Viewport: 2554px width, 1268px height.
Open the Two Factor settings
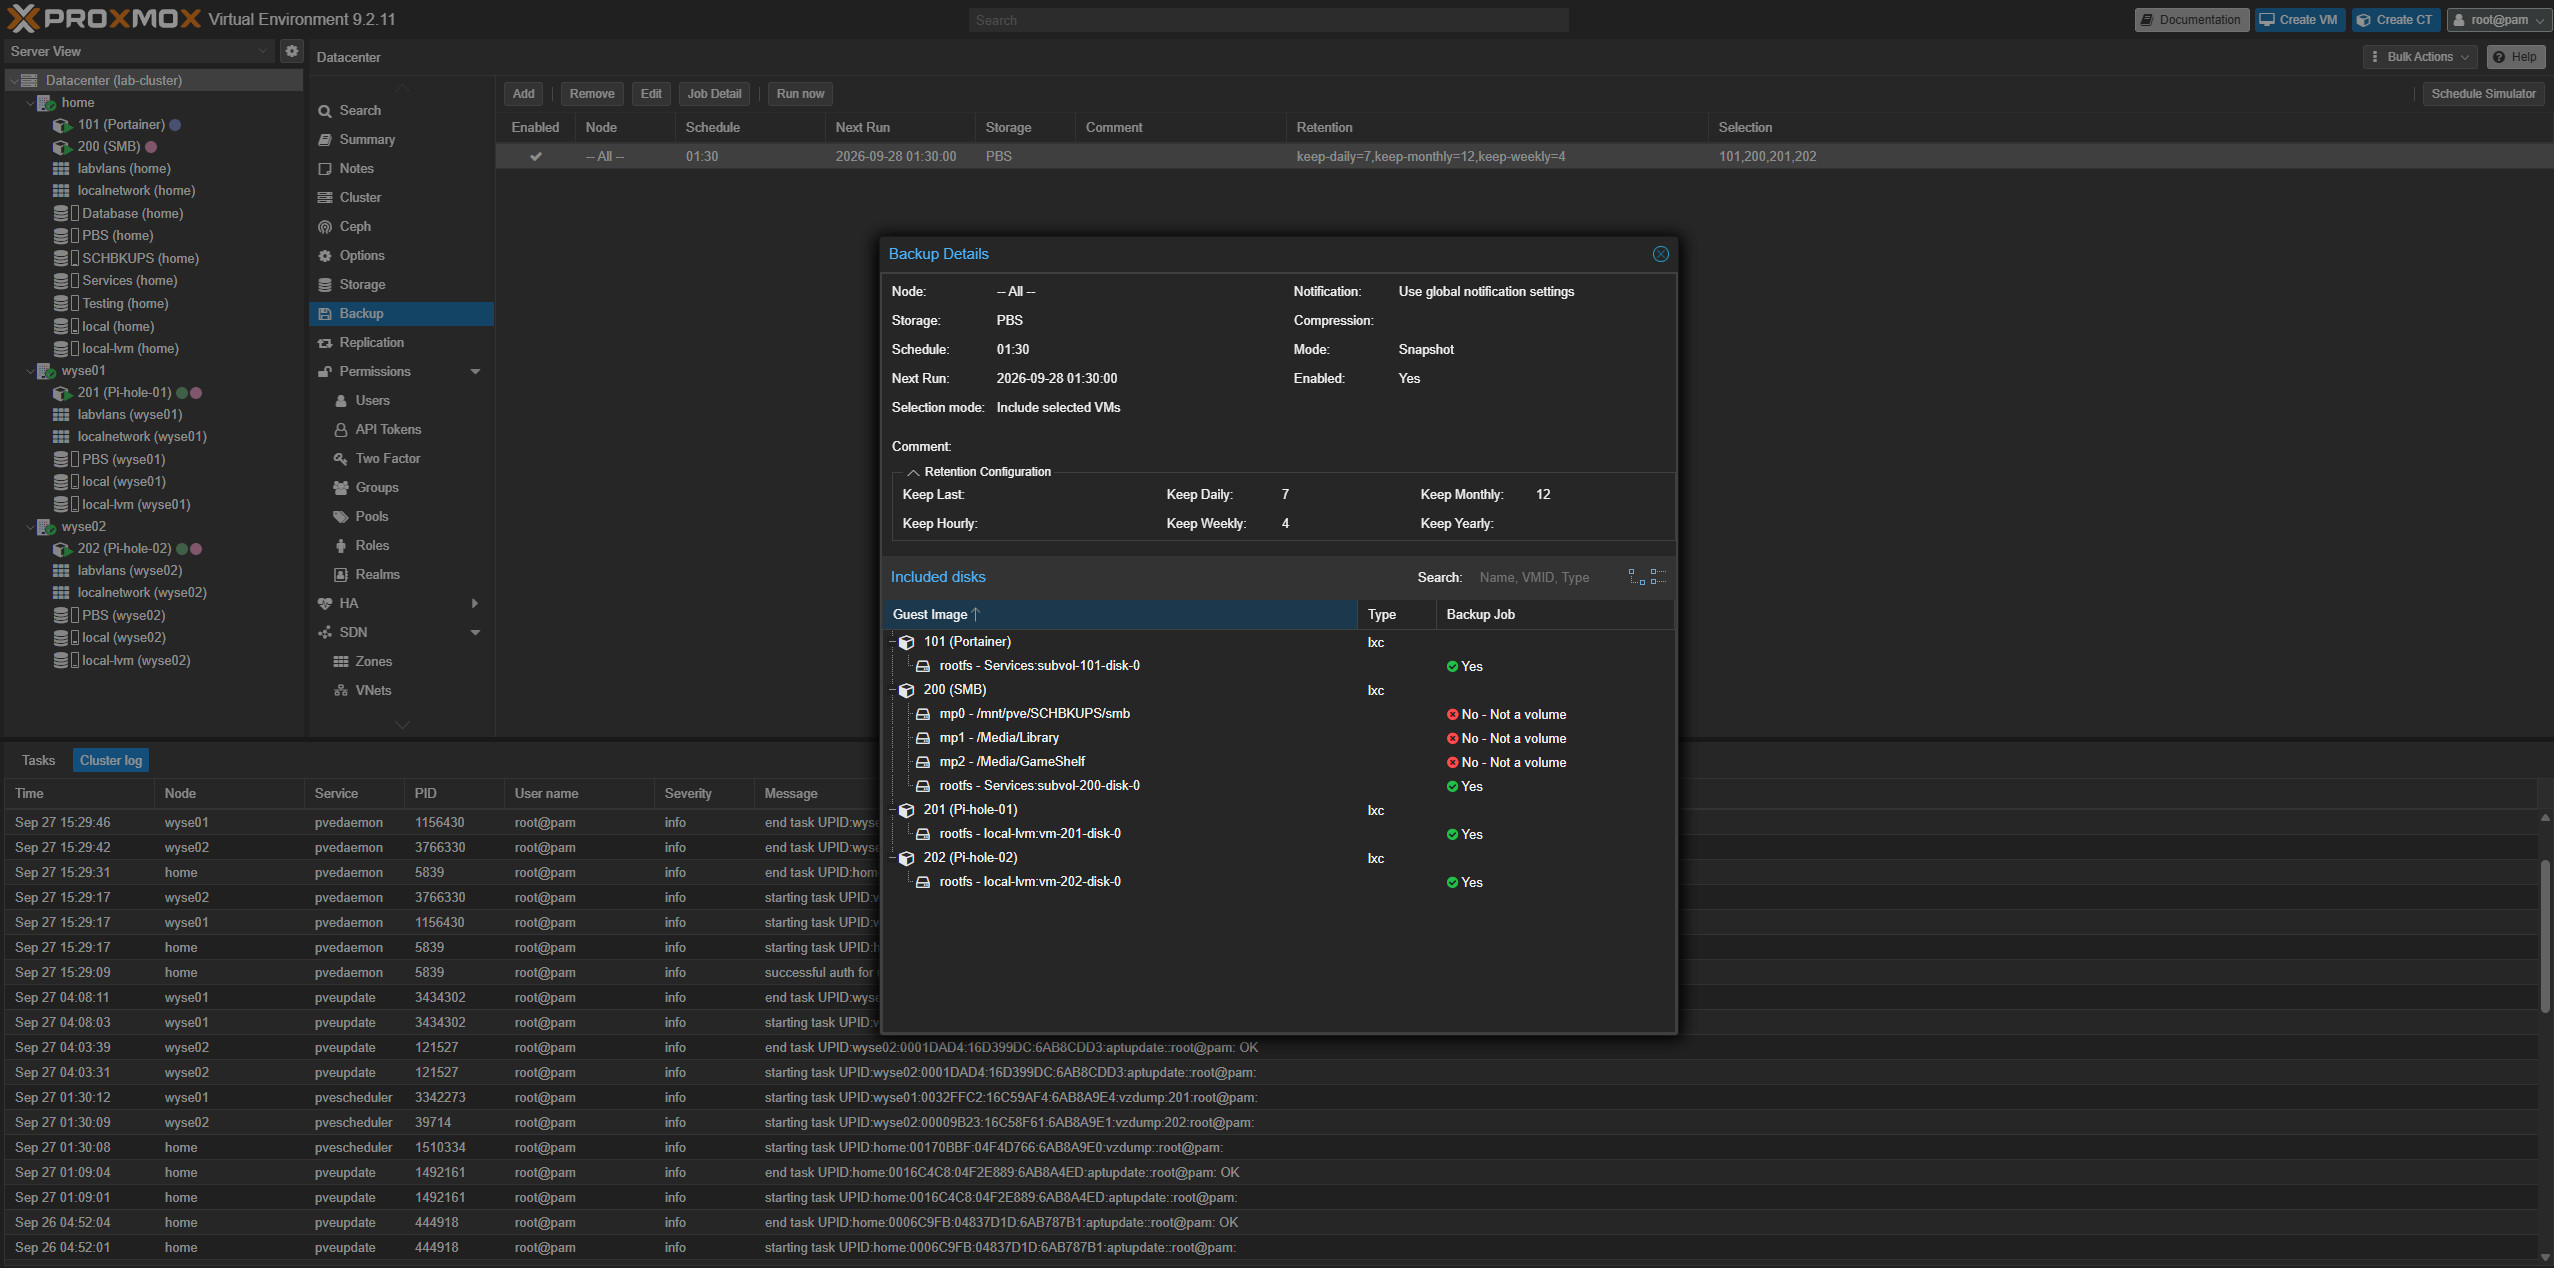(x=388, y=458)
